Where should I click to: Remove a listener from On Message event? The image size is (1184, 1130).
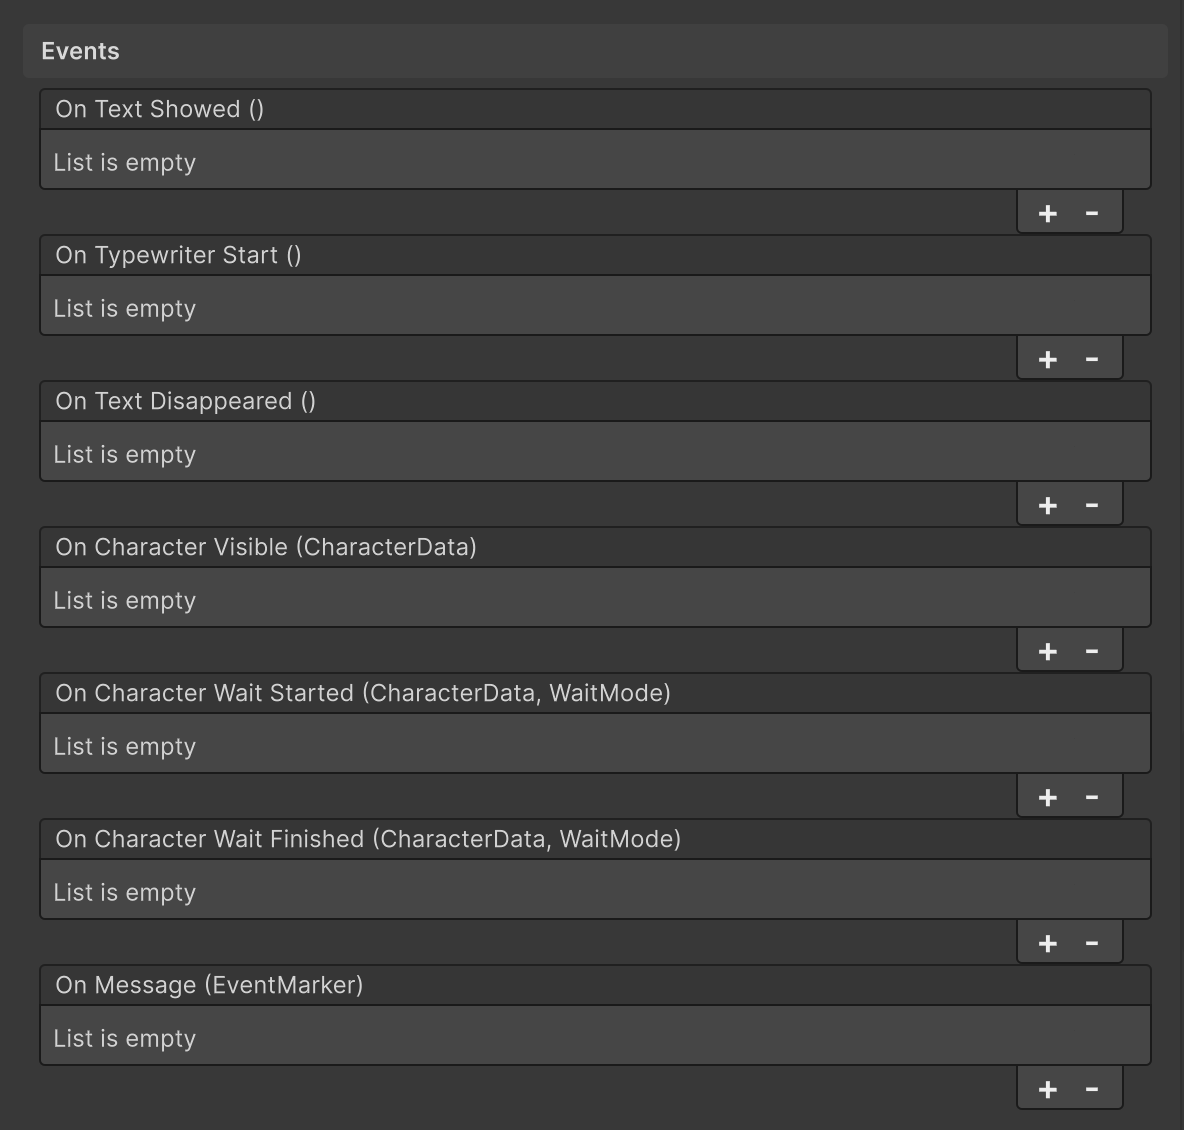click(x=1092, y=1089)
